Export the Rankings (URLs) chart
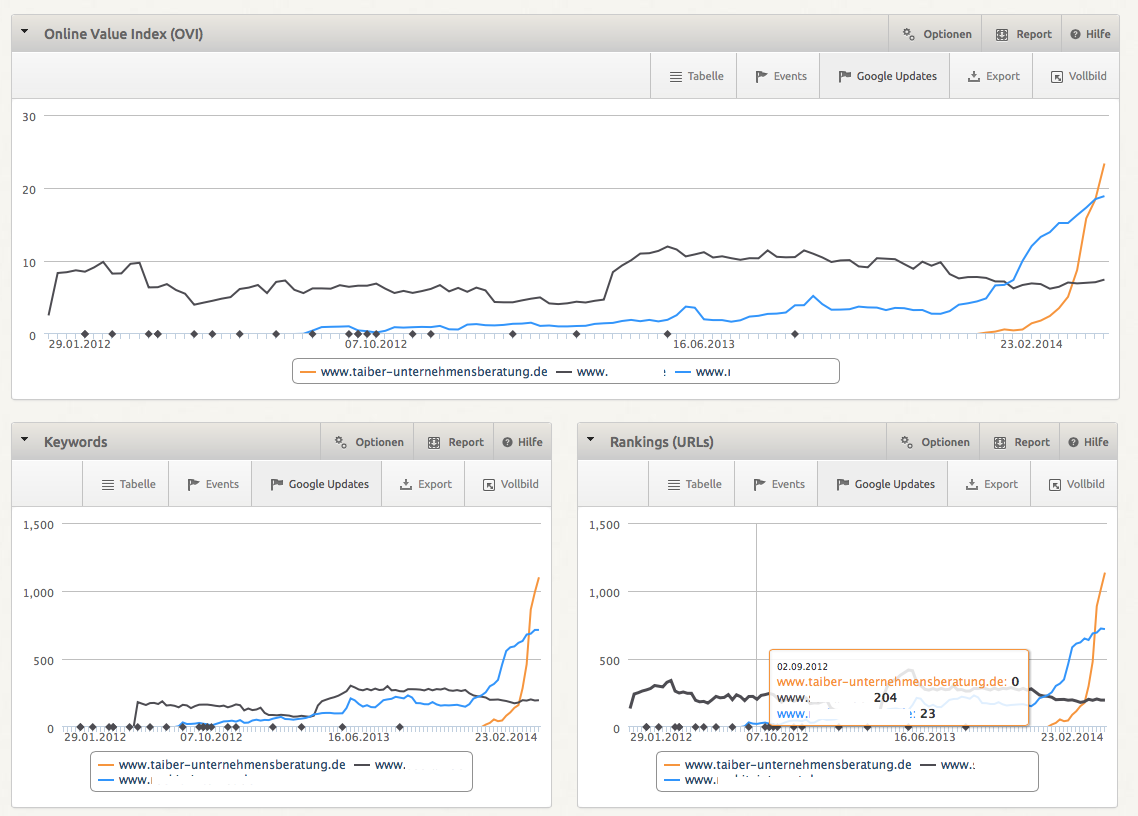The image size is (1138, 816). (x=991, y=484)
